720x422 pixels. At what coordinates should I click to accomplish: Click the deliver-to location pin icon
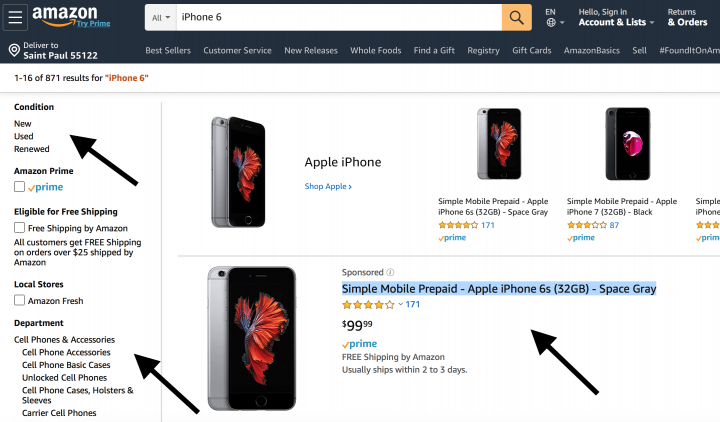click(x=14, y=51)
